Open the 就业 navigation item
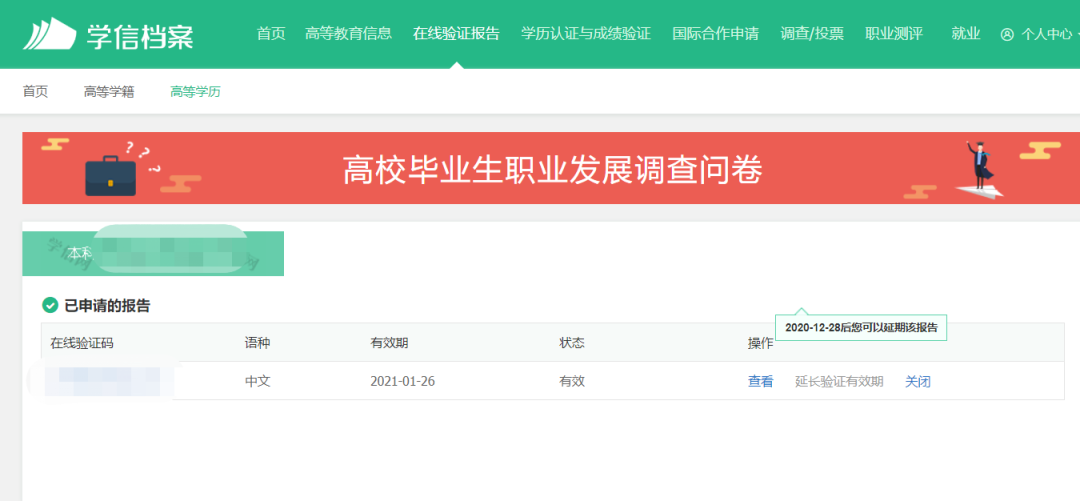This screenshot has height=501, width=1080. 966,34
